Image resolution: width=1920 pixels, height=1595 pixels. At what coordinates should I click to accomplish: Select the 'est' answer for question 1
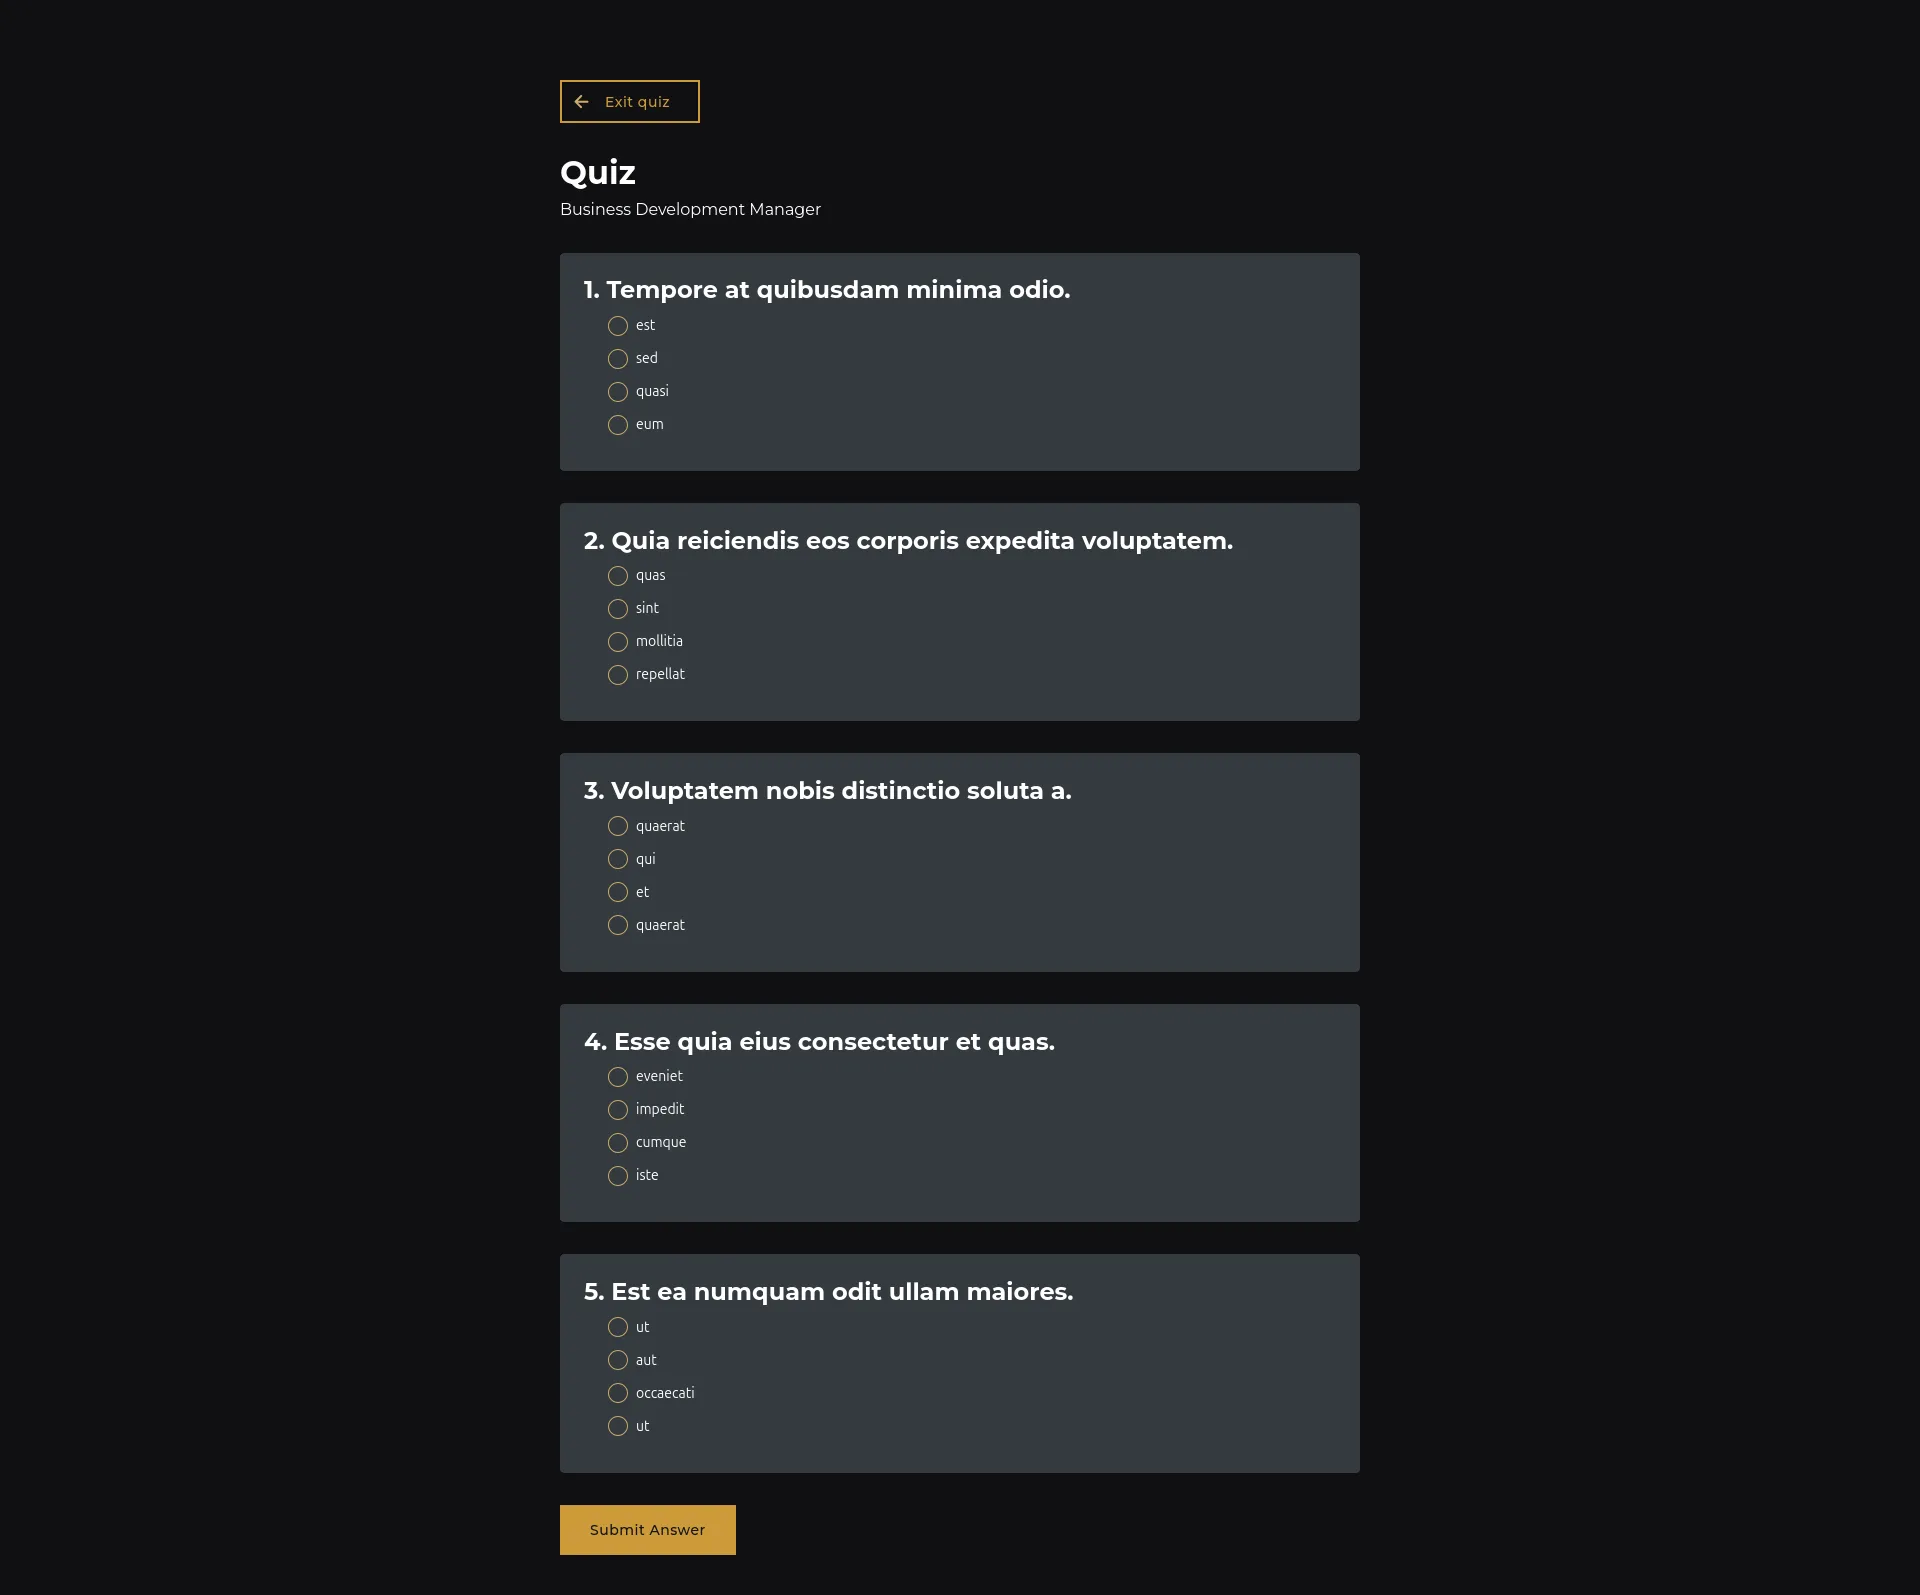coord(618,326)
